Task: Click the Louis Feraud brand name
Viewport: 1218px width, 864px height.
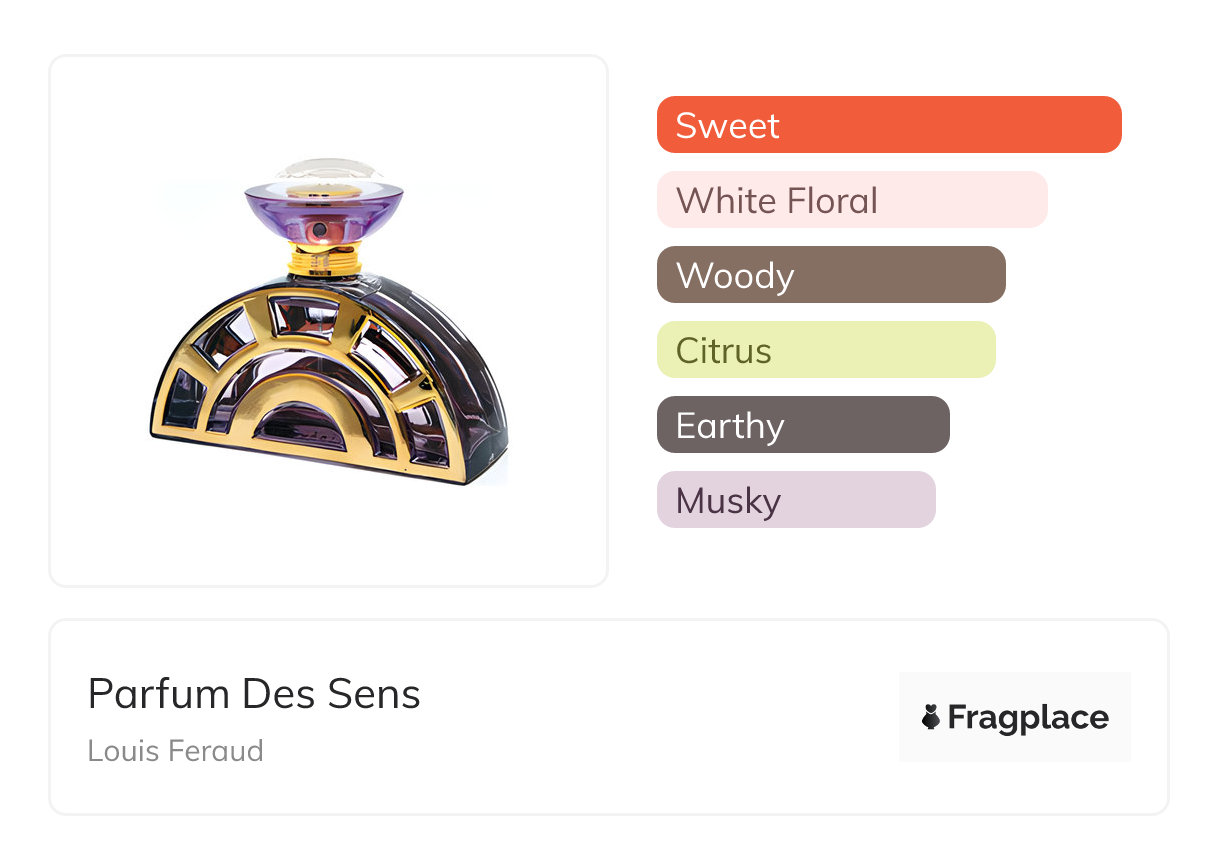Action: [175, 750]
